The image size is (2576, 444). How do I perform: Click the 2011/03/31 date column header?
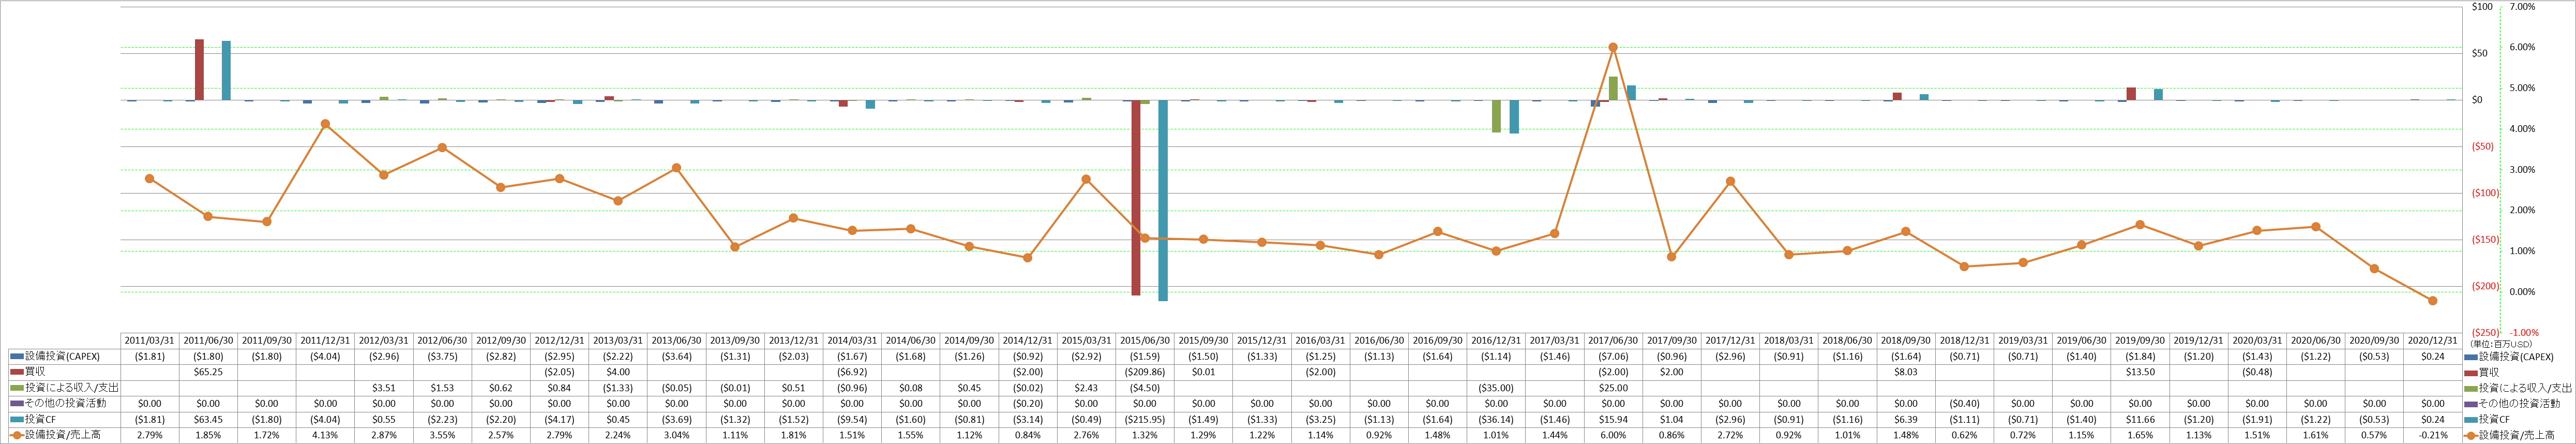click(x=150, y=341)
